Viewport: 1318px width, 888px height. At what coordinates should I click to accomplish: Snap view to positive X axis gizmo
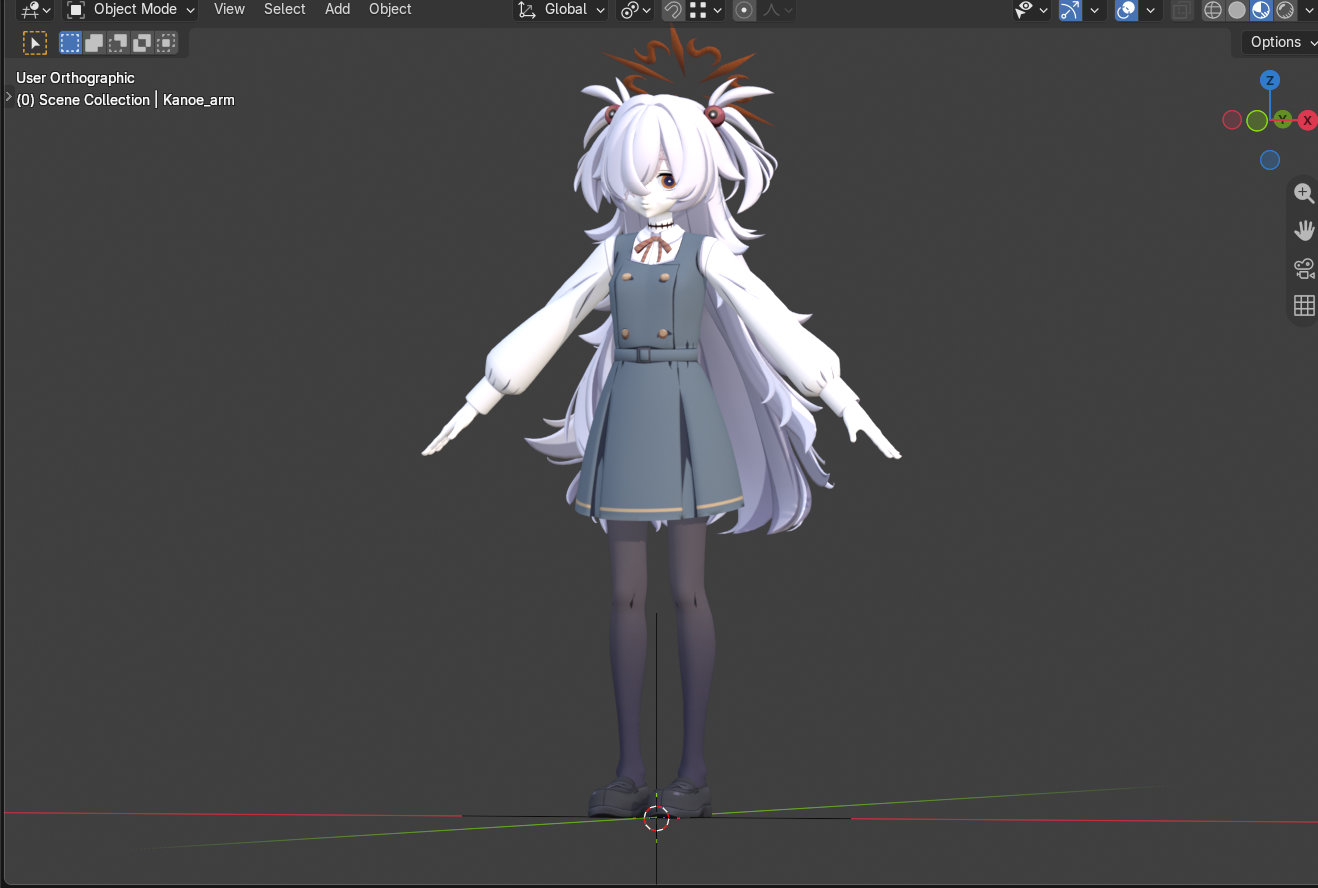point(1307,120)
